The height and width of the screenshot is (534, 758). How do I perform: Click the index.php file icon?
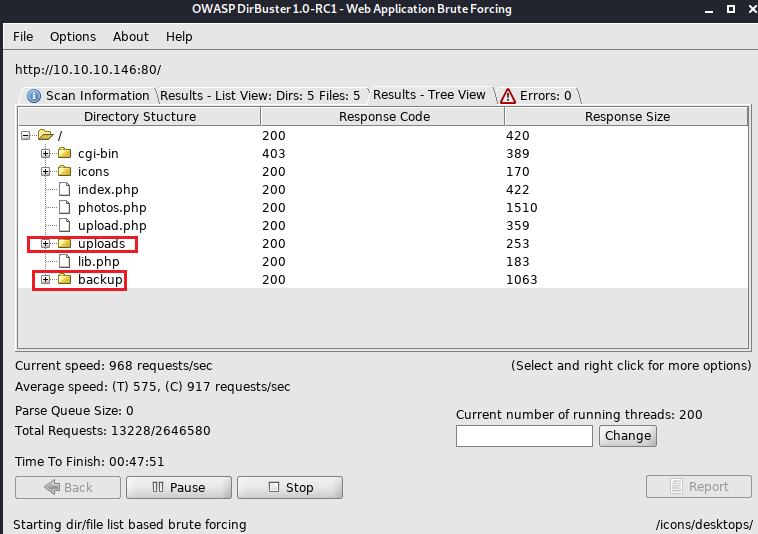point(64,189)
